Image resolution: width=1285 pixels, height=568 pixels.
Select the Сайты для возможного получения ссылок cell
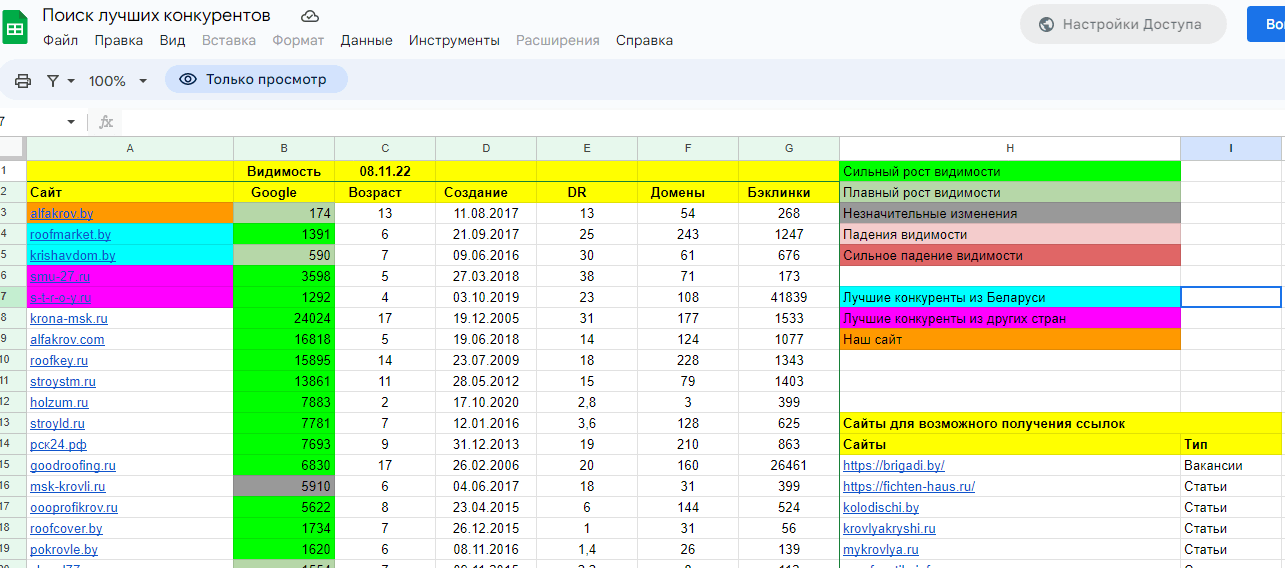coord(1010,423)
